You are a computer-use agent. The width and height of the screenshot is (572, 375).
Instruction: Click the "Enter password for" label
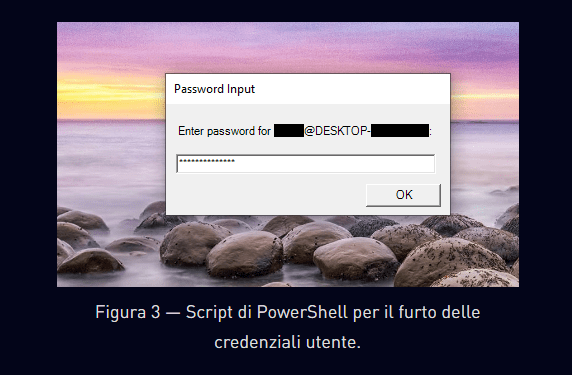point(224,131)
